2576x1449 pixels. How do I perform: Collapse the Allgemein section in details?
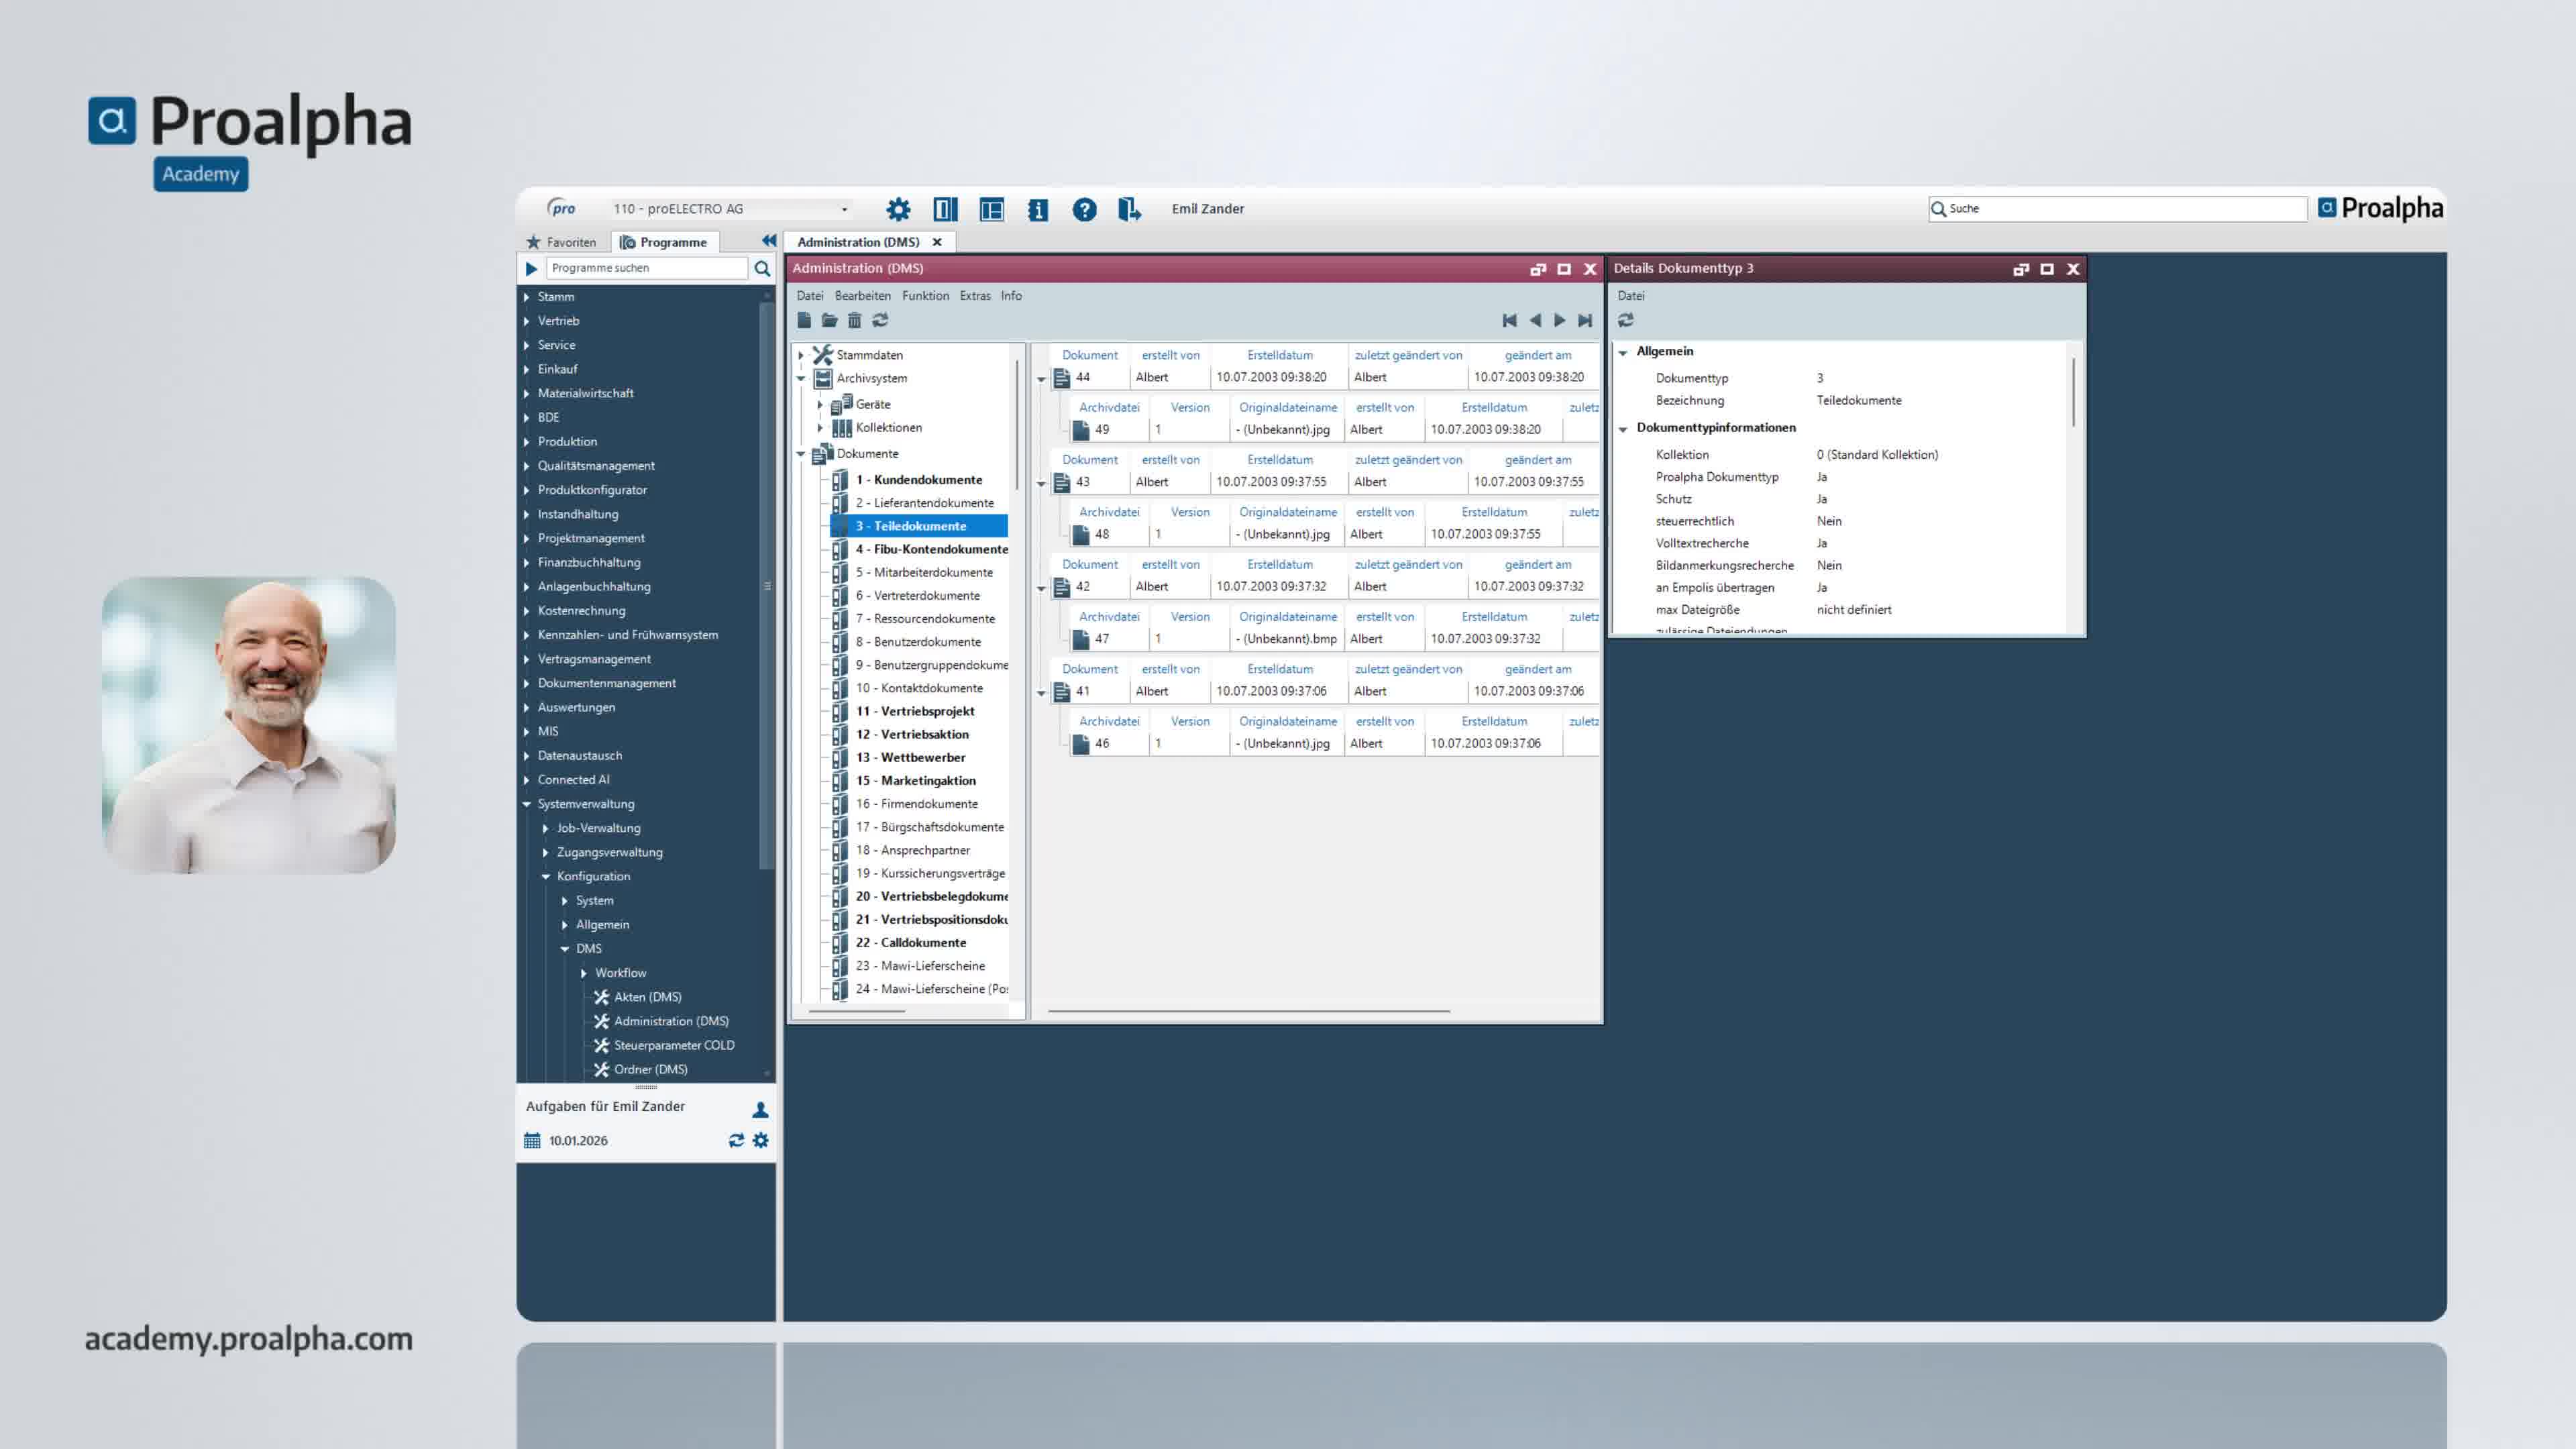pos(1623,352)
